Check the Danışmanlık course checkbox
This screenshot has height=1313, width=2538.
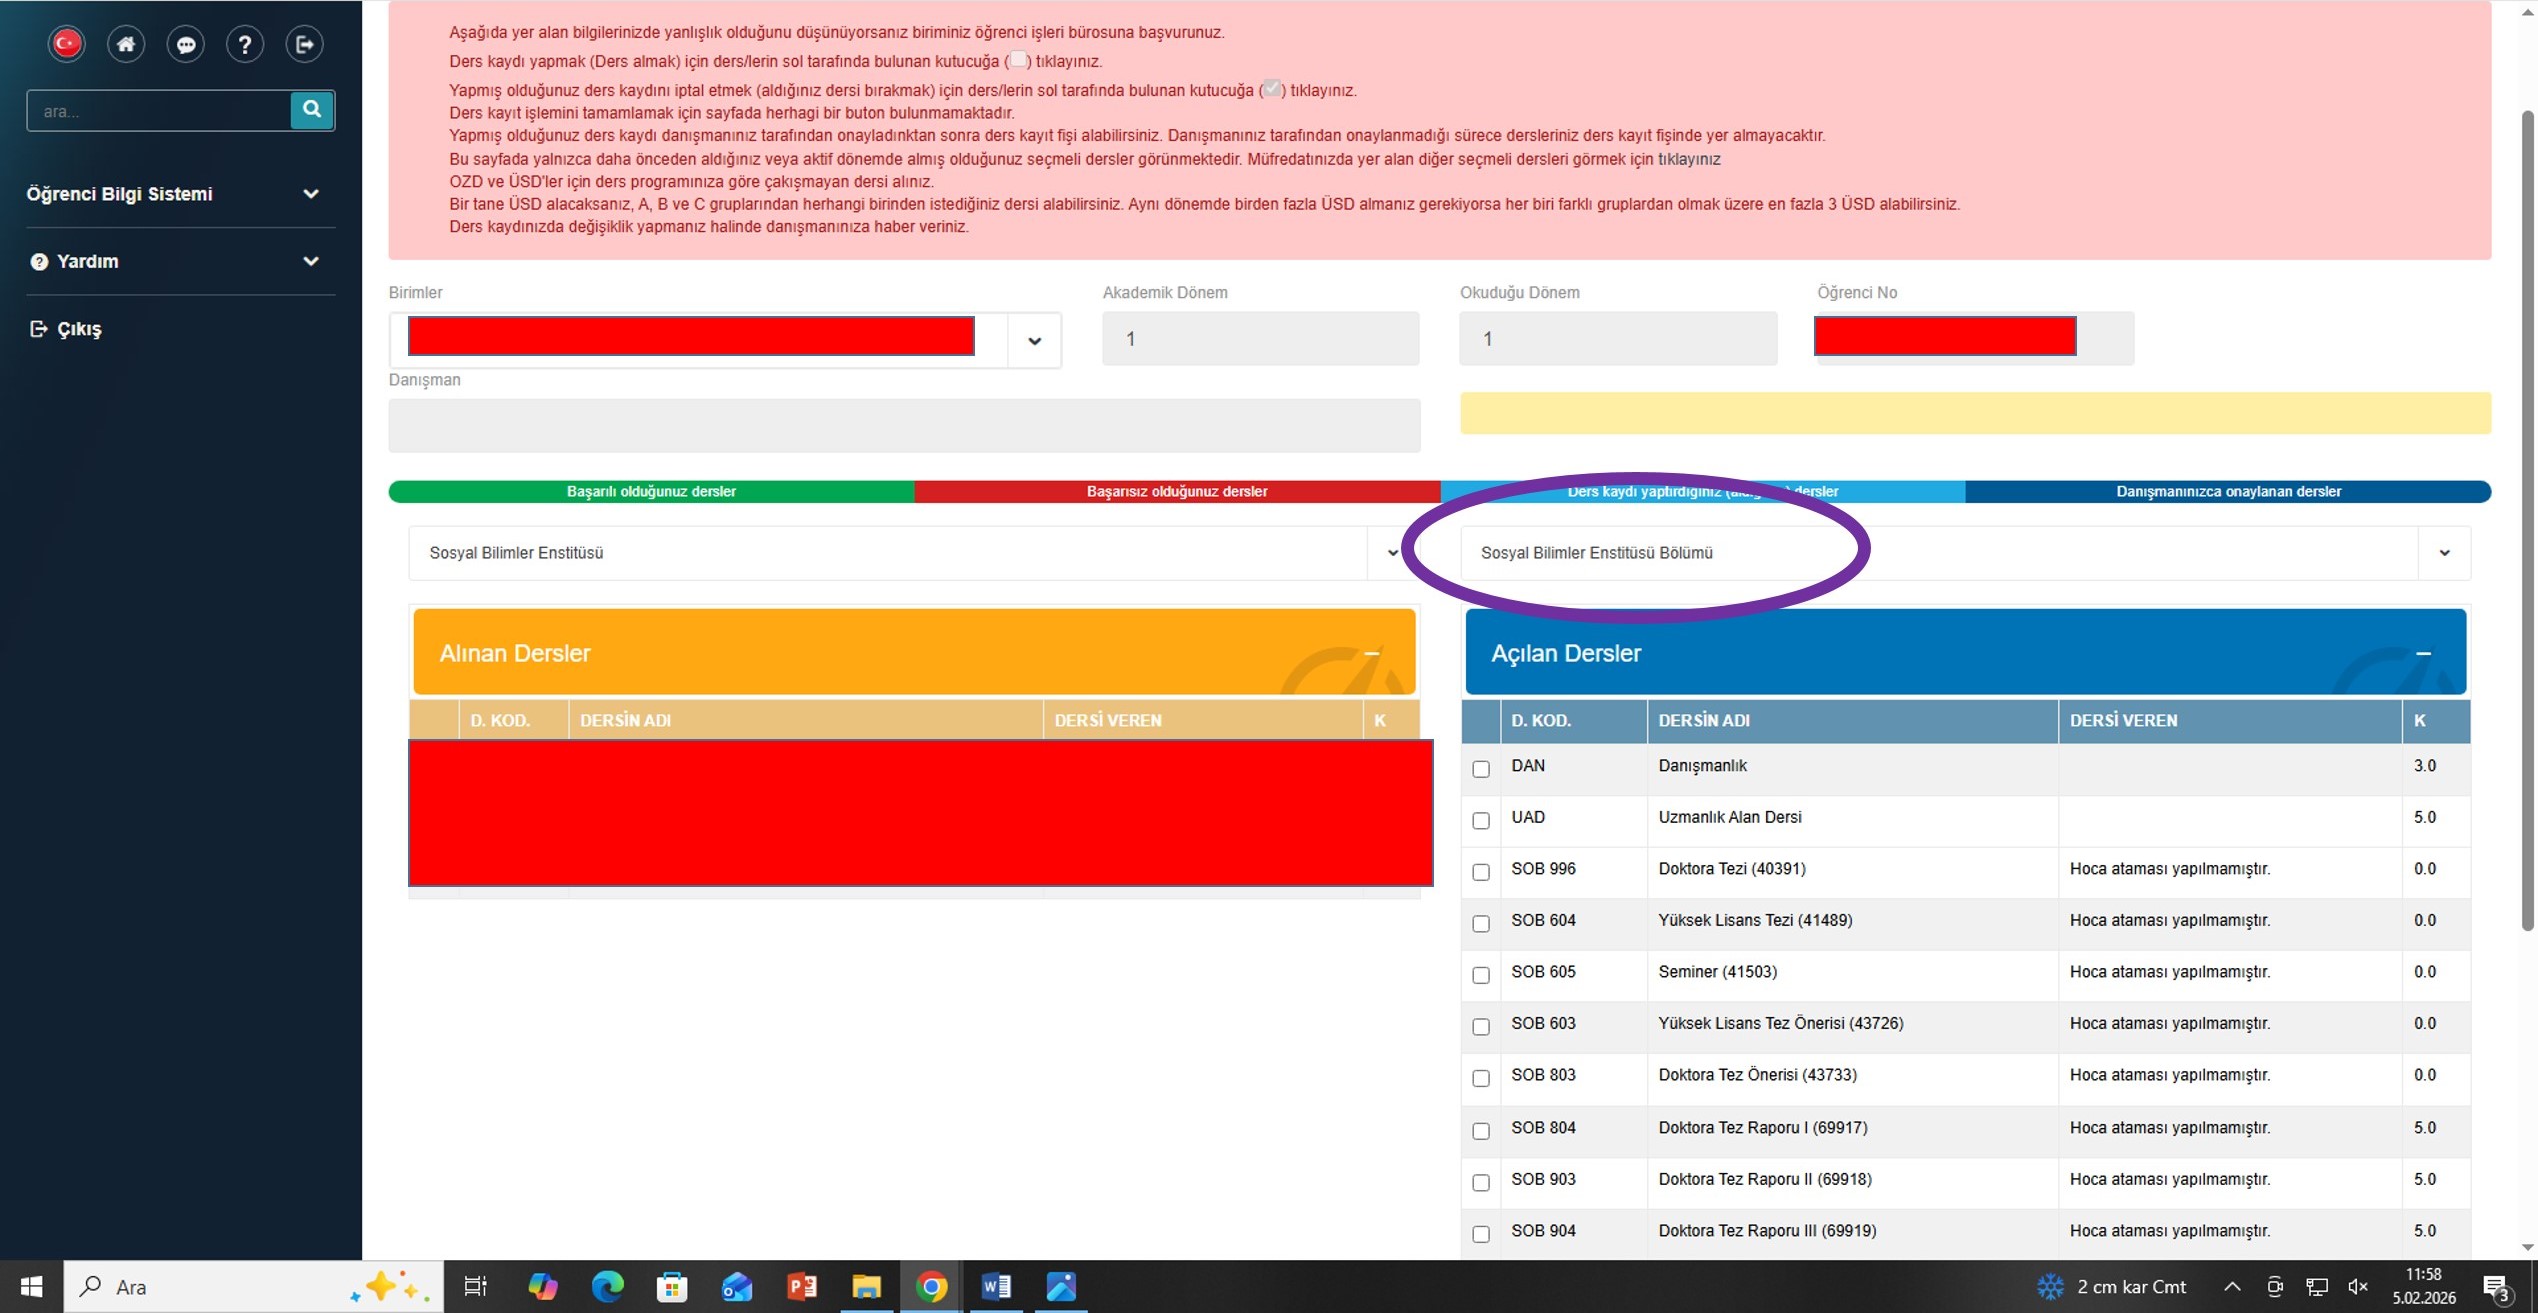1481,768
